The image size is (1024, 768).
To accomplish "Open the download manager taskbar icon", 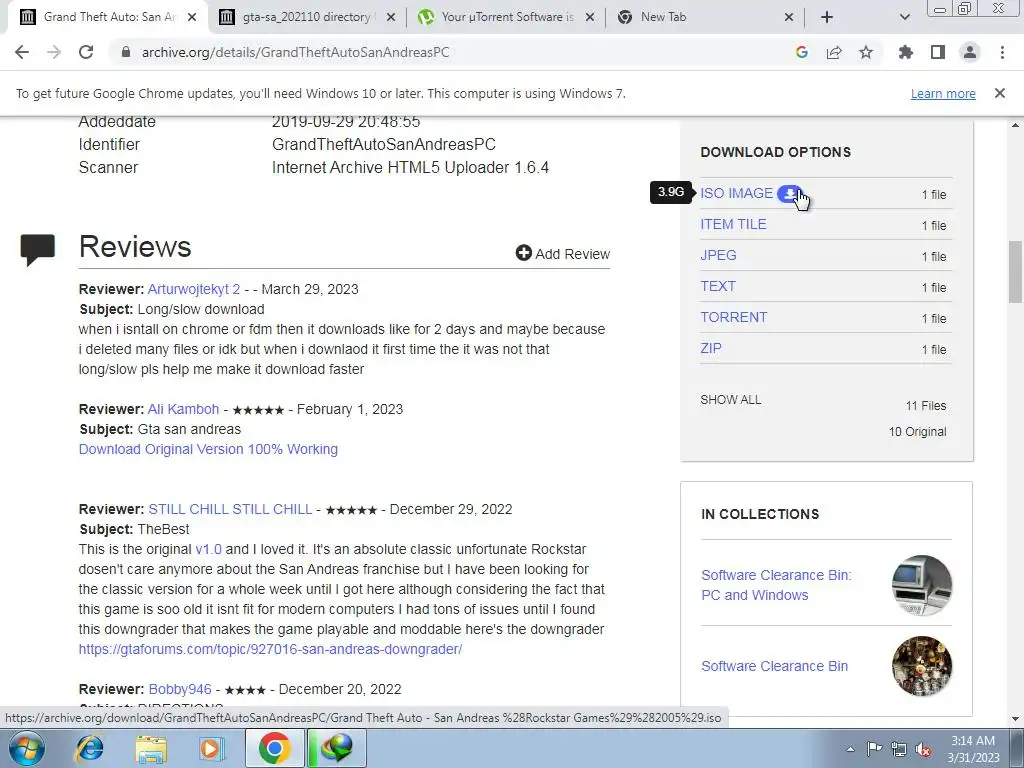I will (337, 748).
